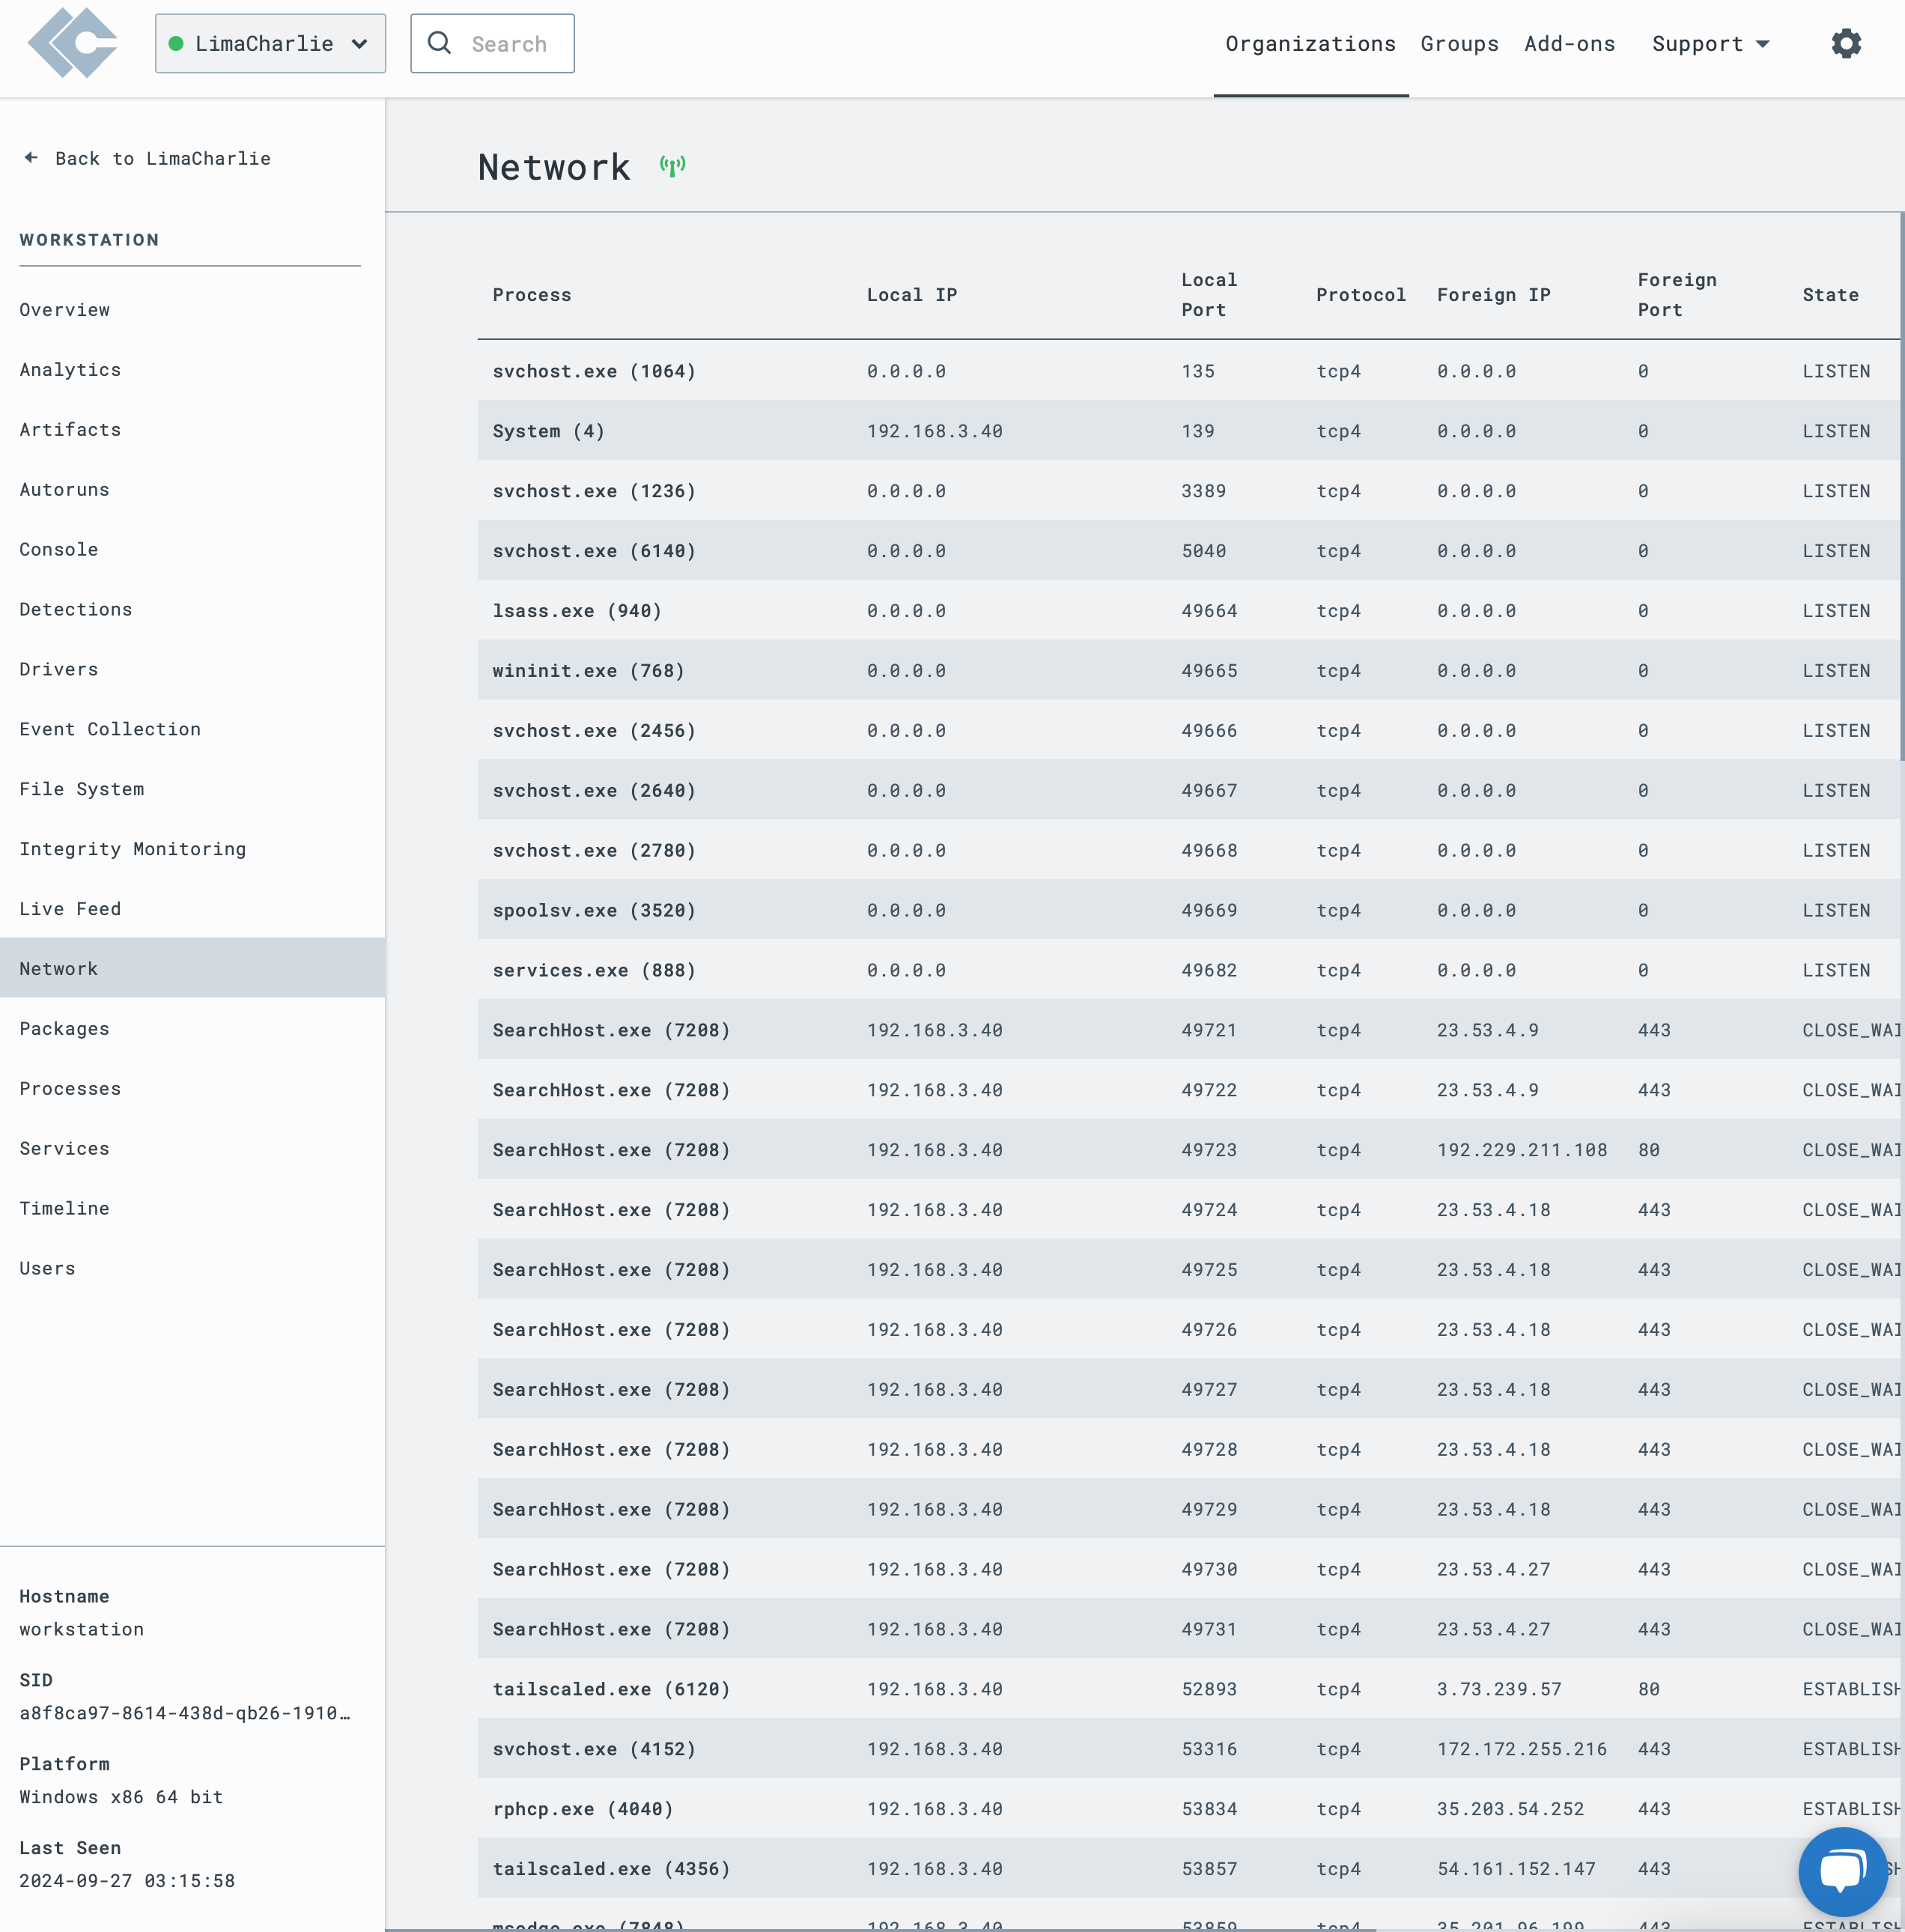1905x1932 pixels.
Task: Select the System (4) process row
Action: [1188, 431]
